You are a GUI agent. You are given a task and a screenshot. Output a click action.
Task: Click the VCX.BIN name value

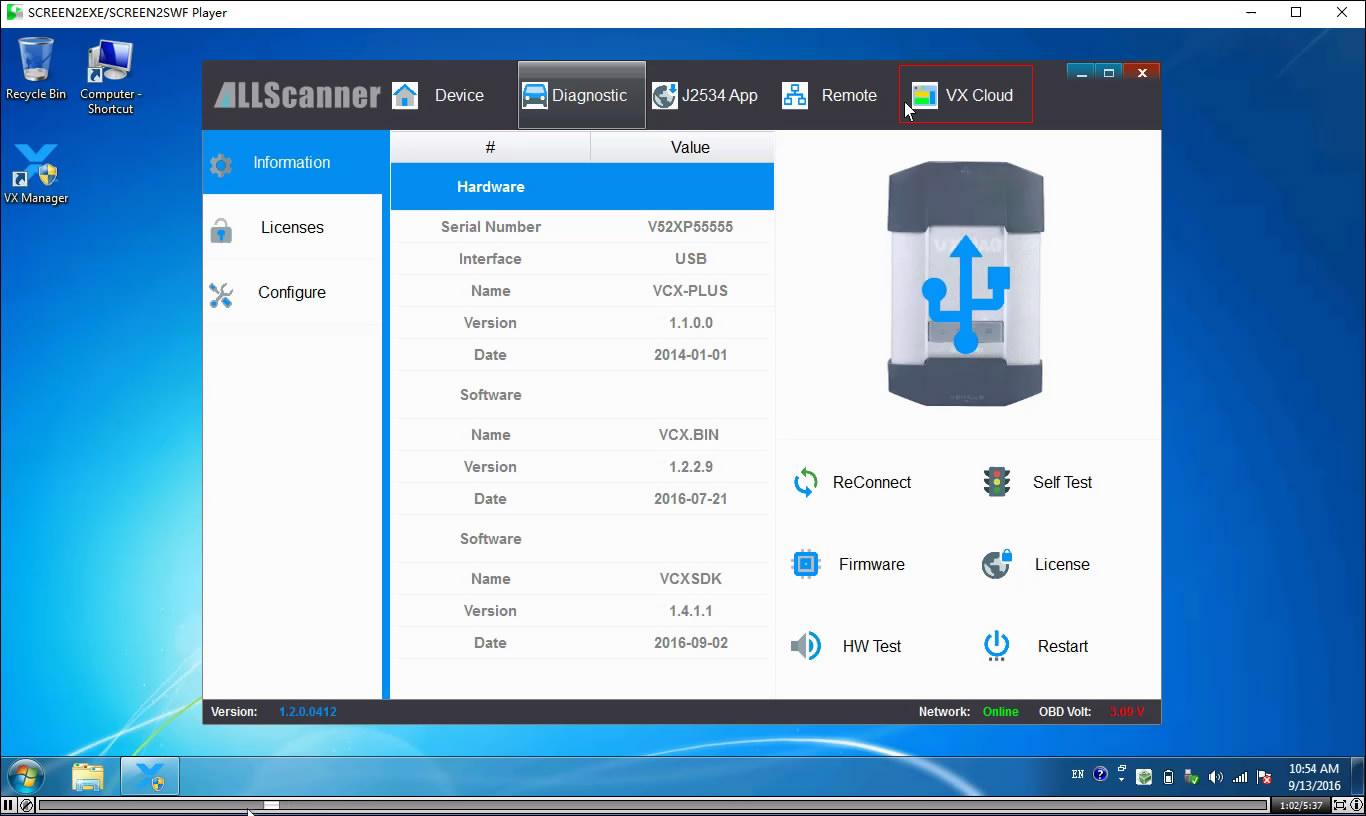(690, 435)
